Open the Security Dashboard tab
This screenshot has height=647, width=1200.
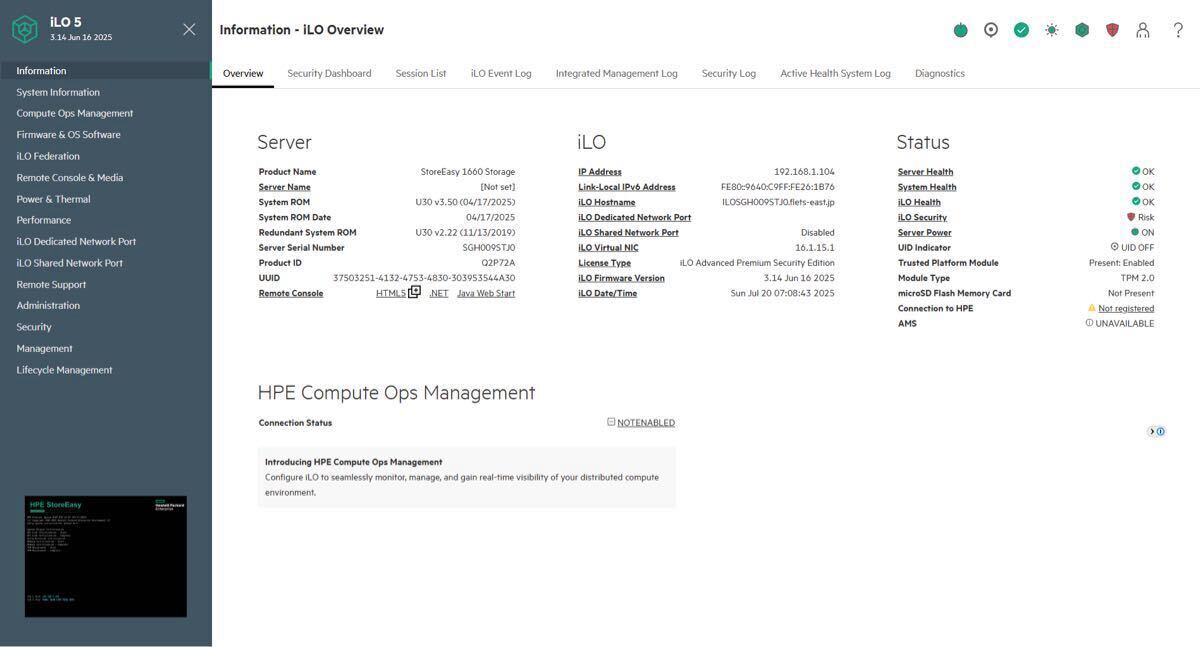click(329, 73)
